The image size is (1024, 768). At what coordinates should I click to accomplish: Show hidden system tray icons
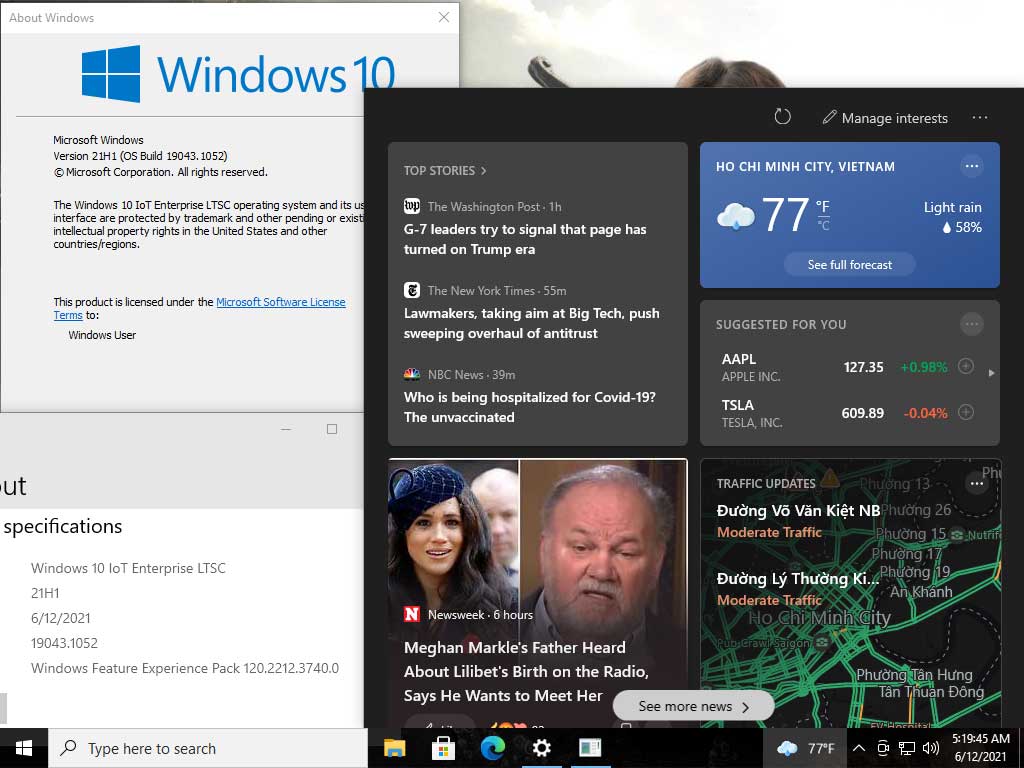click(859, 748)
